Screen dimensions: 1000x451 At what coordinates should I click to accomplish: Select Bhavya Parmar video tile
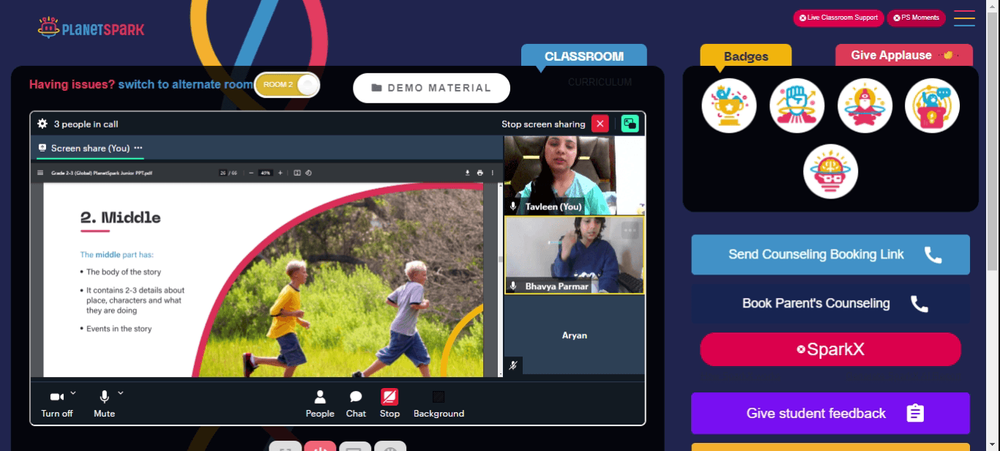[x=574, y=255]
